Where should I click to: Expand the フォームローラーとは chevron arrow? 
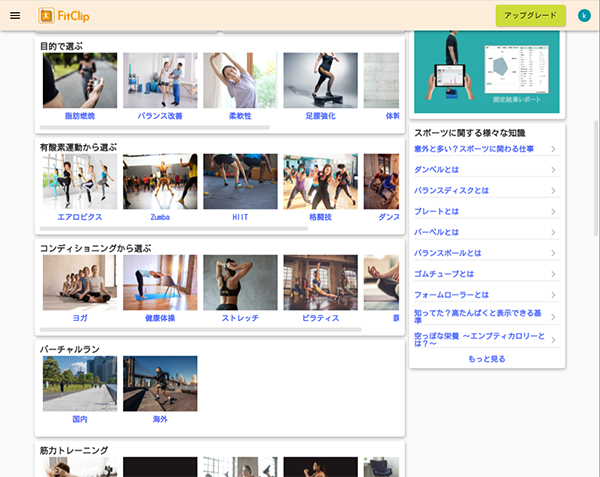pos(553,295)
